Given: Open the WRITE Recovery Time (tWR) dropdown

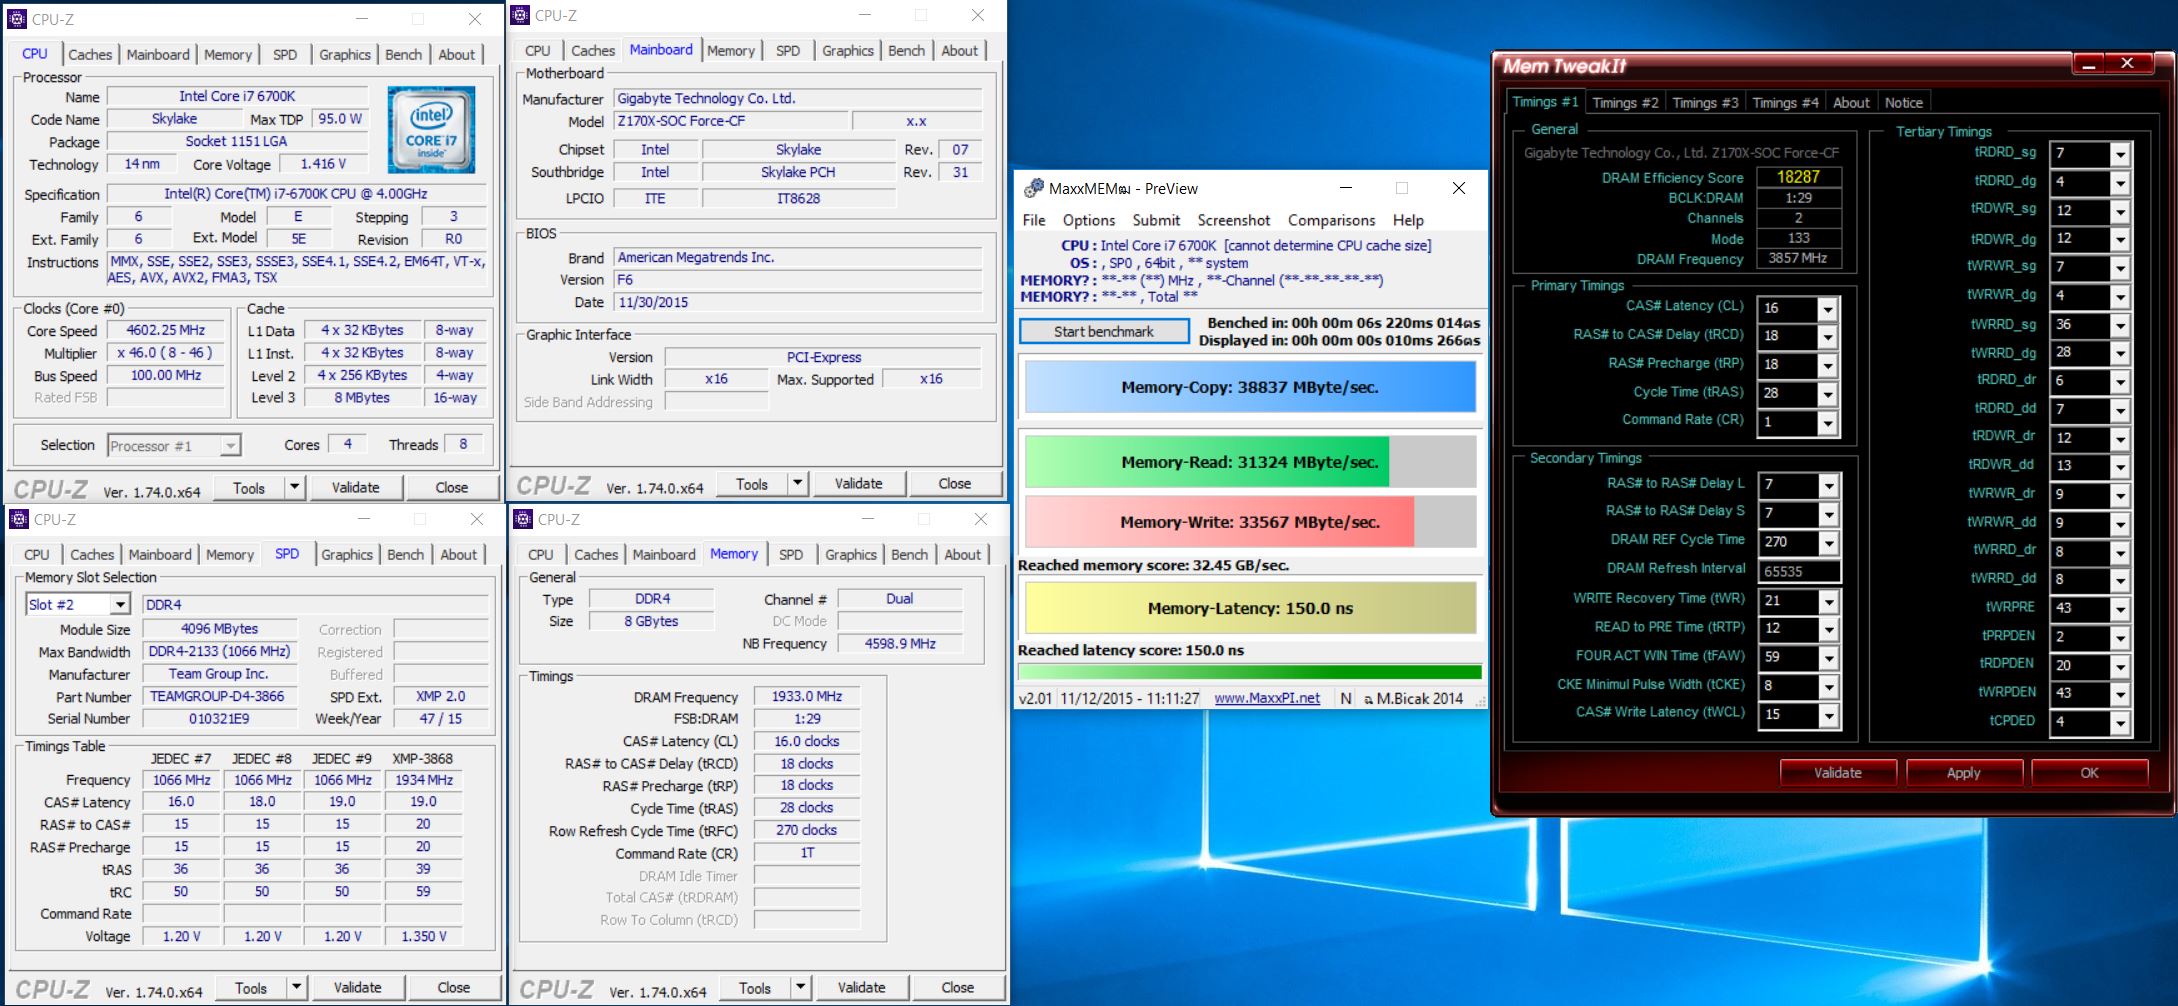Looking at the screenshot, I should (1828, 602).
